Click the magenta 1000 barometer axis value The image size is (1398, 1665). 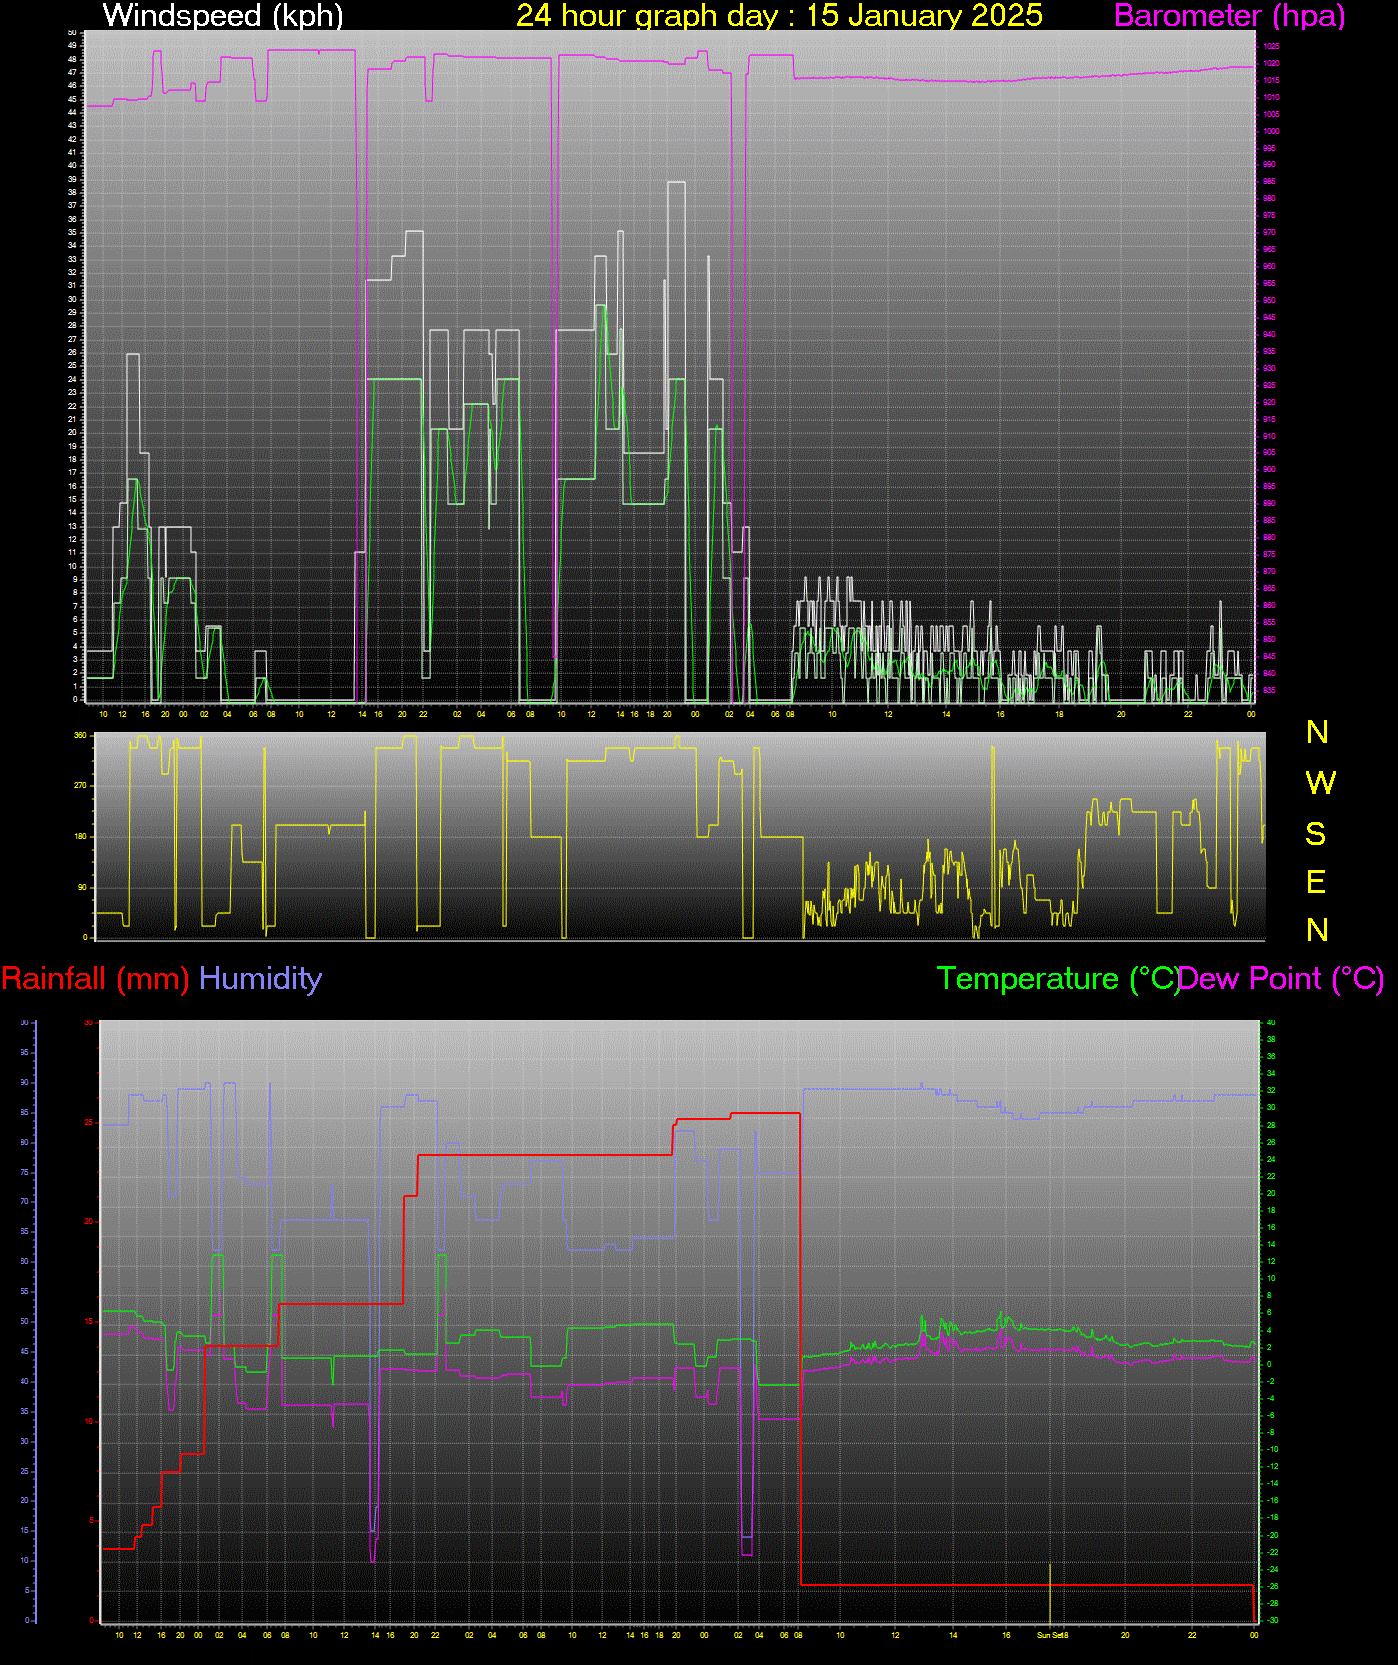pos(1271,131)
